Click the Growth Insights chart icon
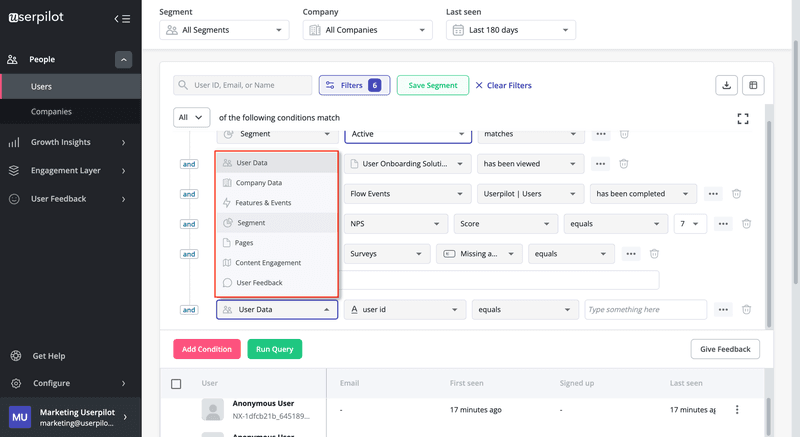800x437 pixels. [x=14, y=142]
